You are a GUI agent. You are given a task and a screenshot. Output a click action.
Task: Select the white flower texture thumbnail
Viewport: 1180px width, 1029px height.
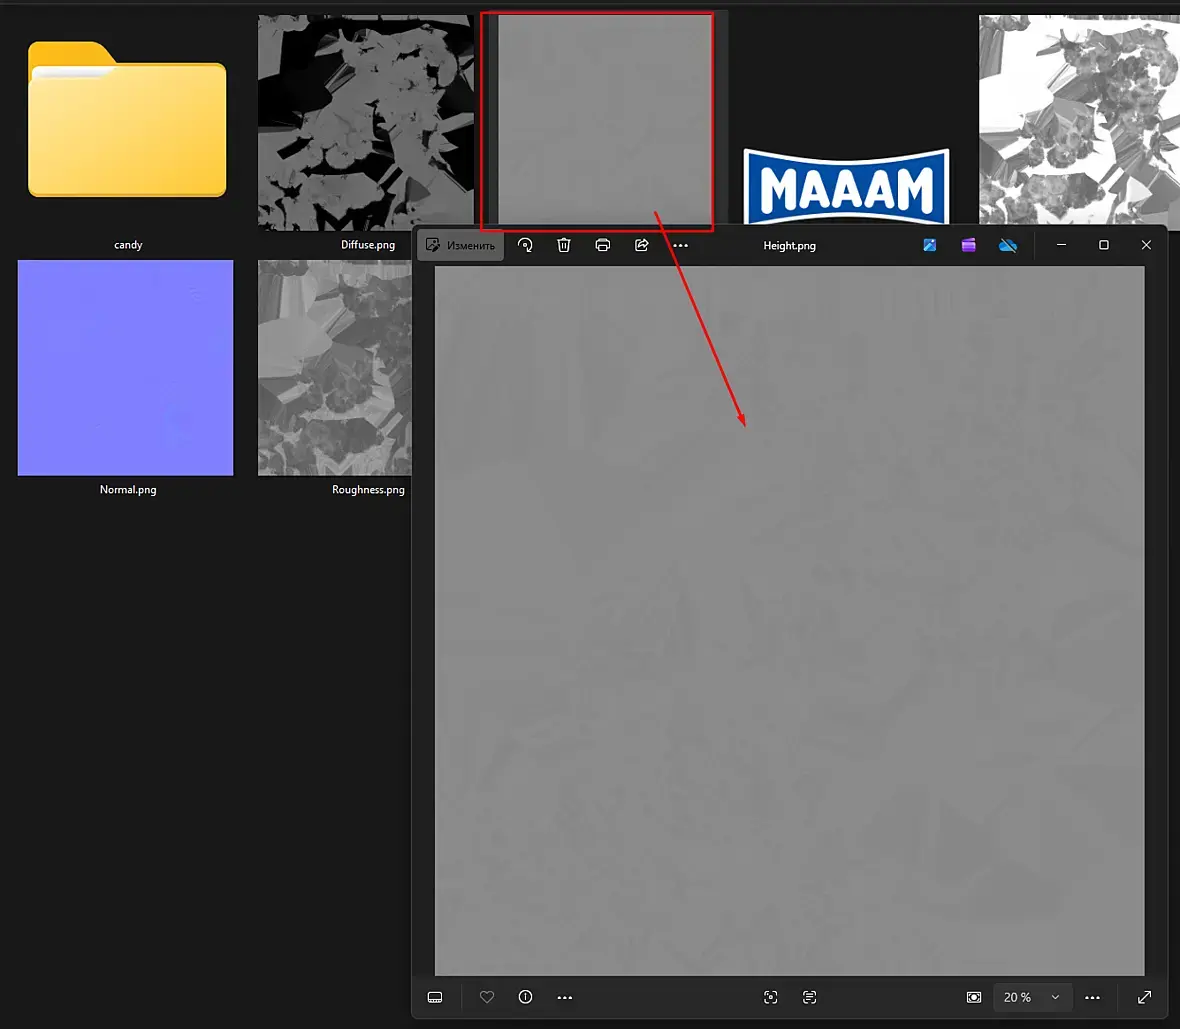click(x=1079, y=119)
